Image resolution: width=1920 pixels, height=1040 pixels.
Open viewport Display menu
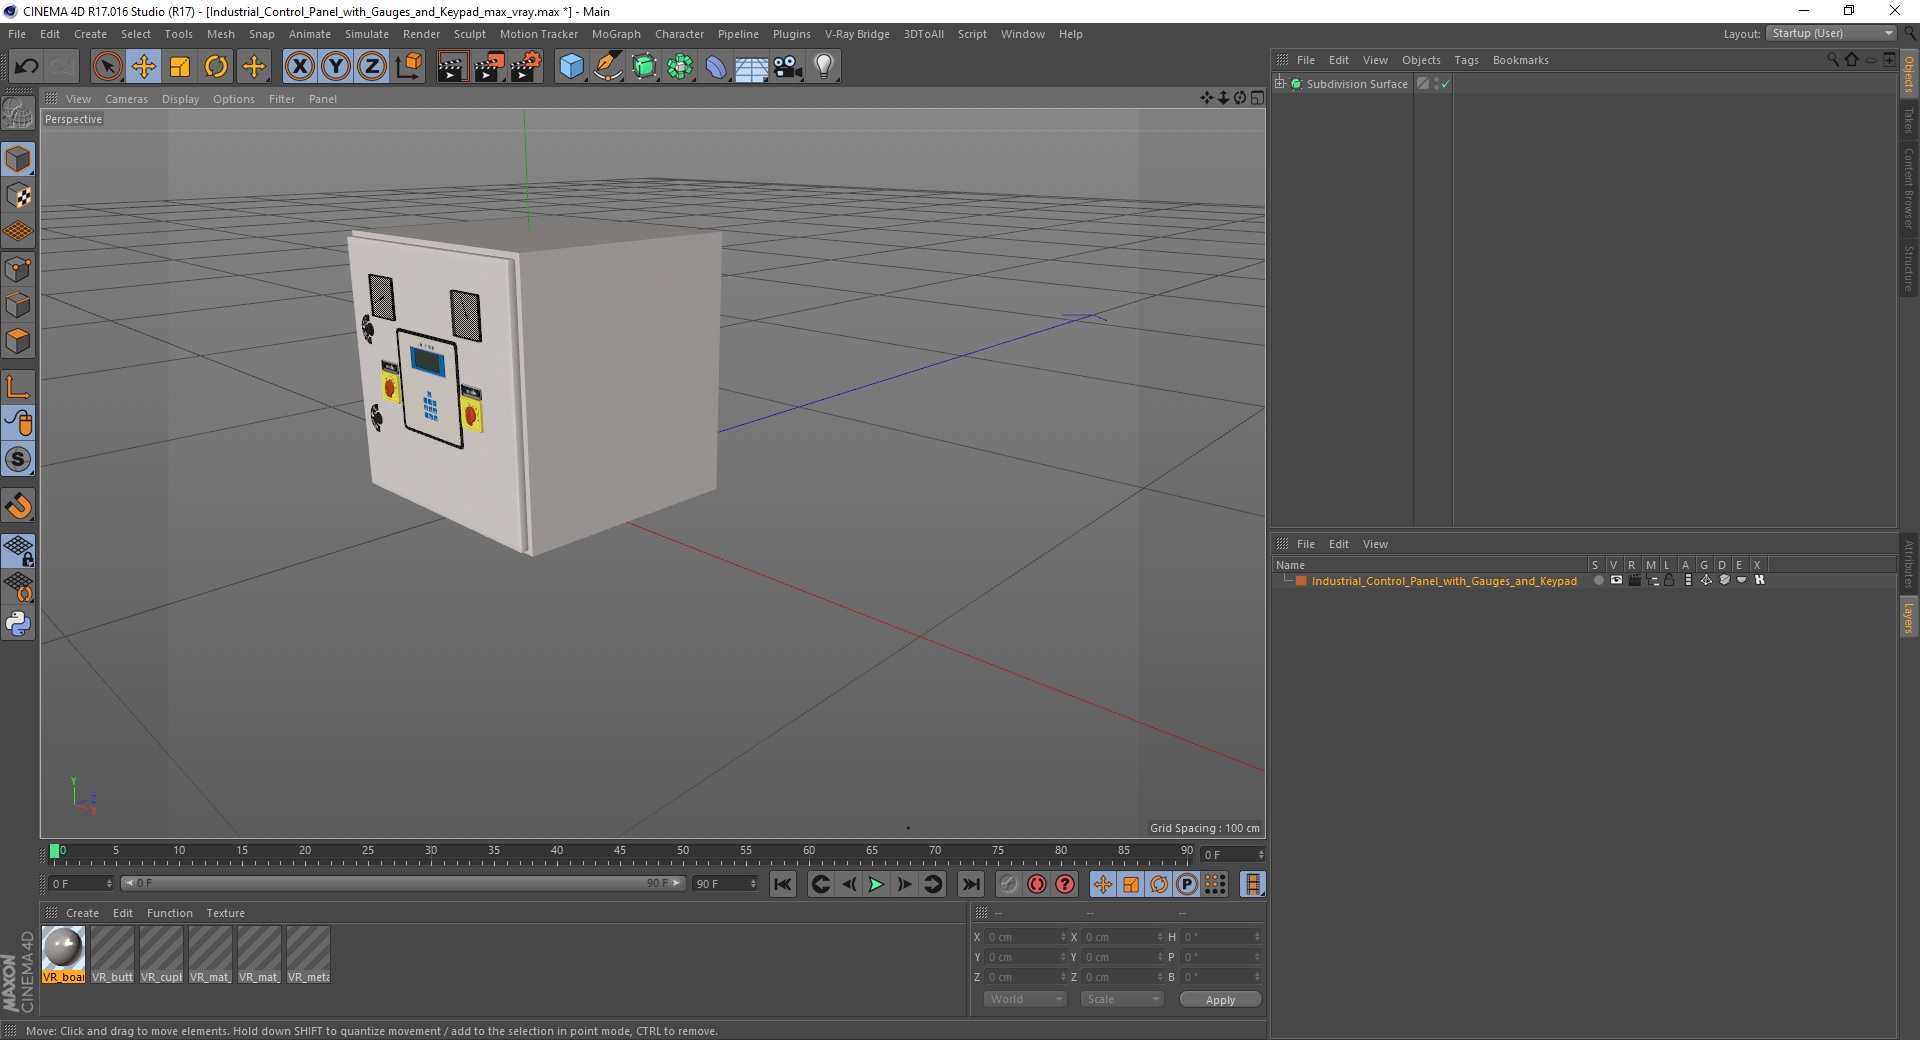[x=180, y=99]
